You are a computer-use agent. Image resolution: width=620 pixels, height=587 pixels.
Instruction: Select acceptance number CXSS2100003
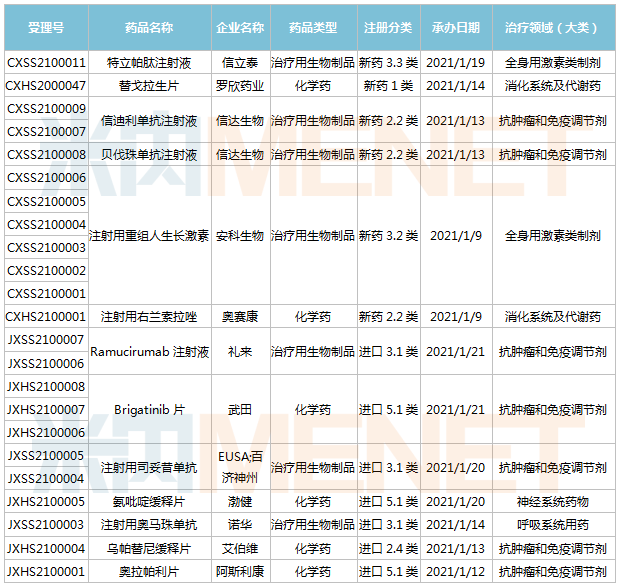pyautogui.click(x=46, y=247)
